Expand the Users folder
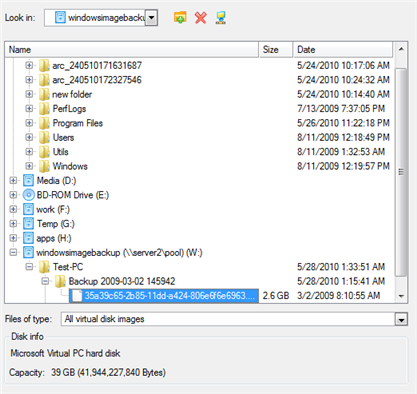Image resolution: width=417 pixels, height=394 pixels. [29, 137]
